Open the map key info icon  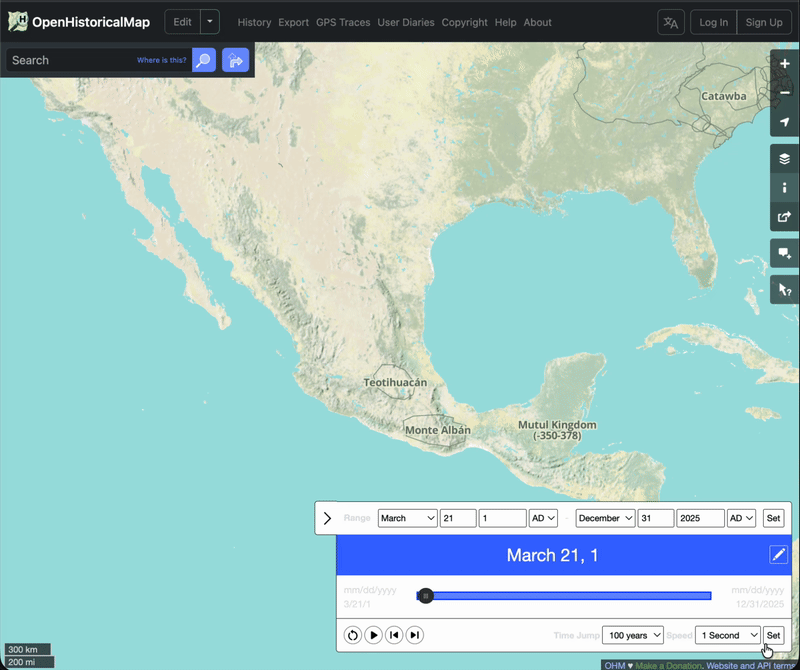(x=784, y=188)
